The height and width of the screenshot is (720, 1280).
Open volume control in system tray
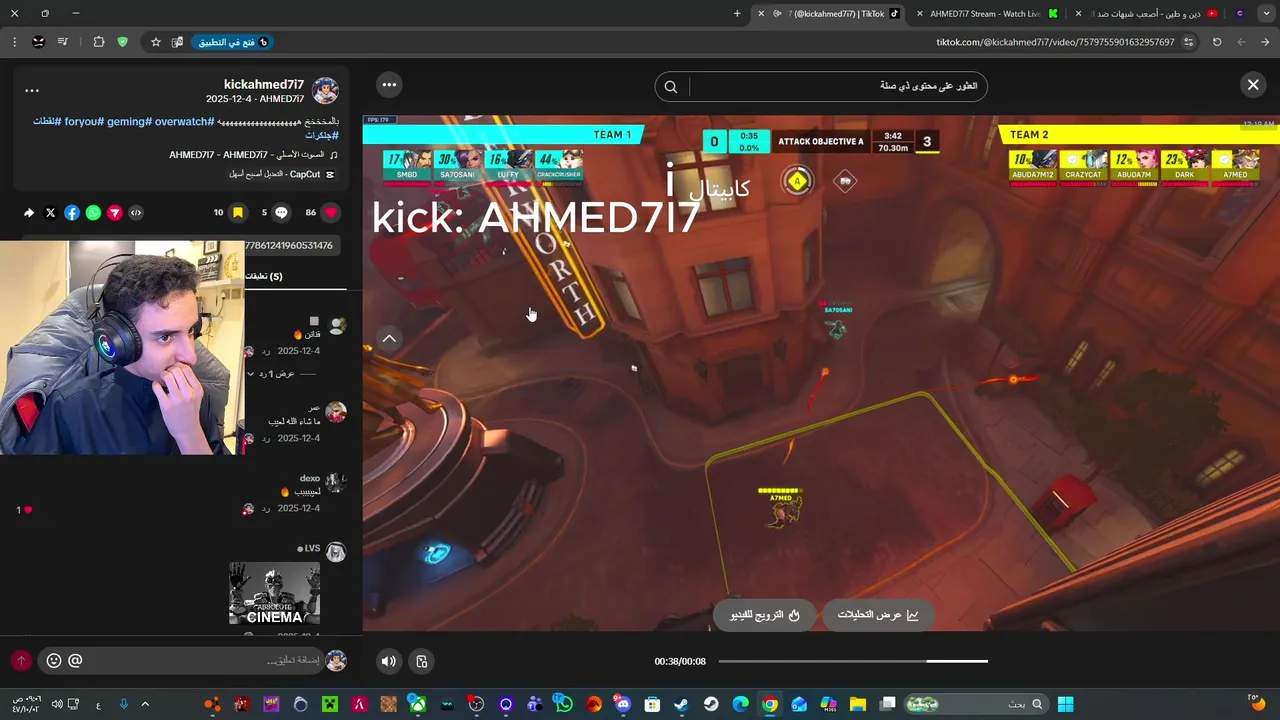tap(56, 704)
